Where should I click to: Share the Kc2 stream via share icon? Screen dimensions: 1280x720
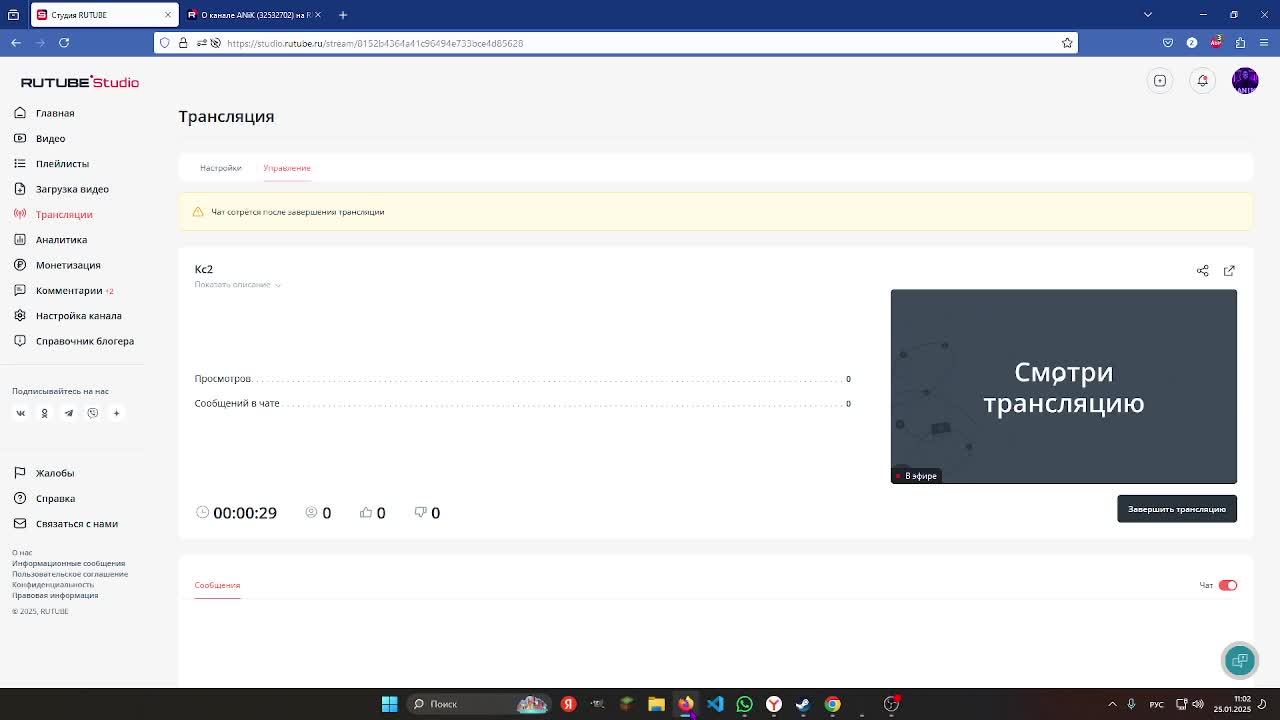[x=1203, y=270]
